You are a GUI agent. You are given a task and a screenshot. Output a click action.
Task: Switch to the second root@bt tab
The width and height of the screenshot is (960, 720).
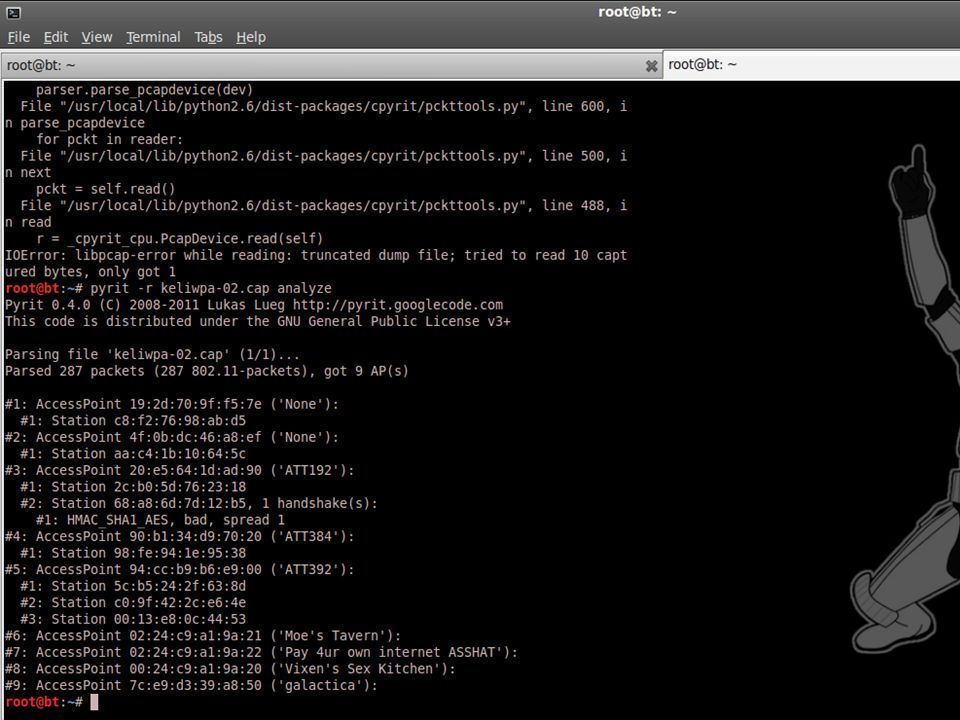(811, 64)
